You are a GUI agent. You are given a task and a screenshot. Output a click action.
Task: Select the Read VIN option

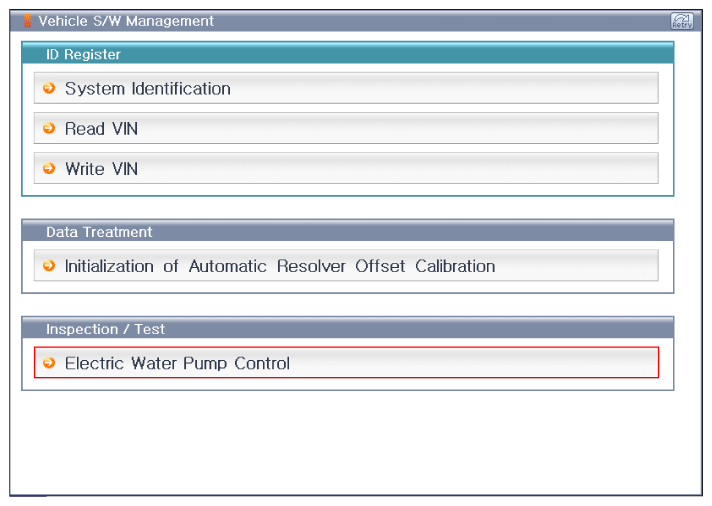pos(346,129)
